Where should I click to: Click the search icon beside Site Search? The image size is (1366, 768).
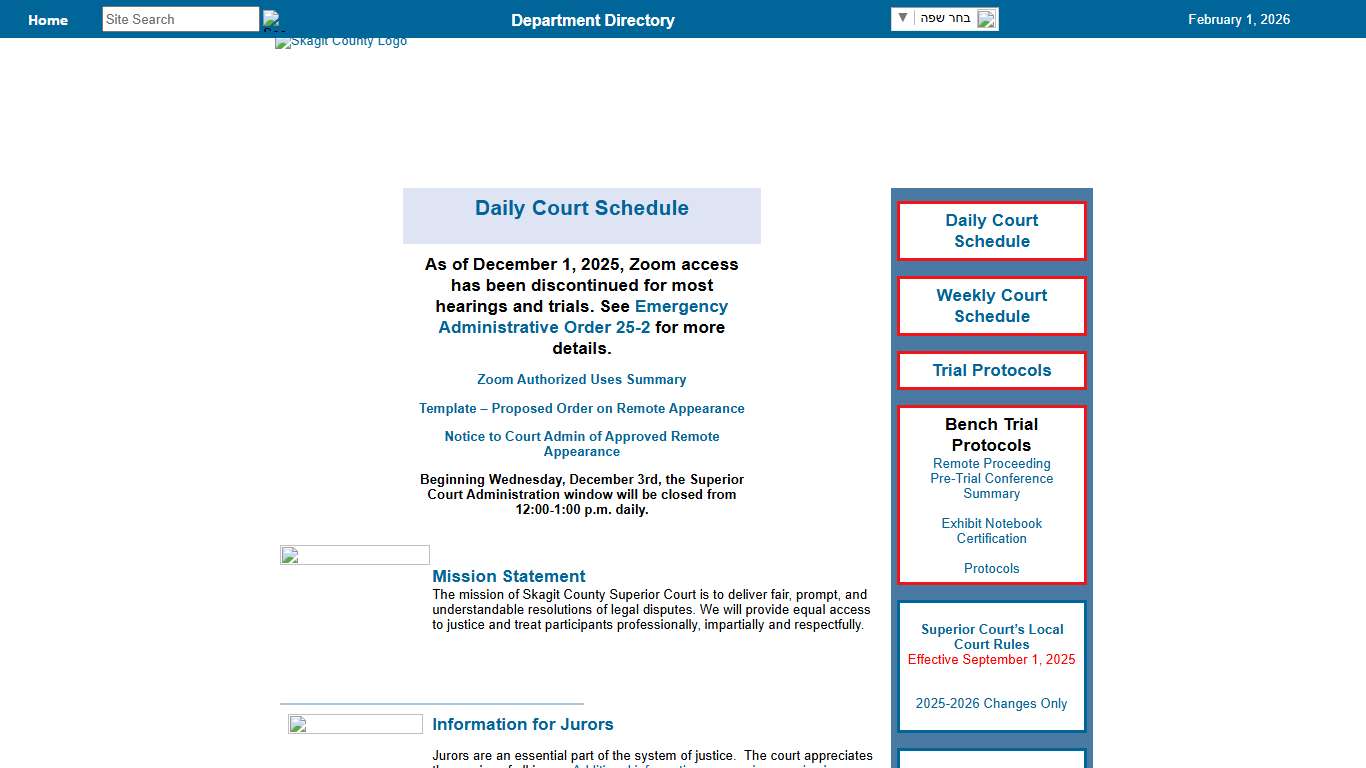[x=271, y=19]
